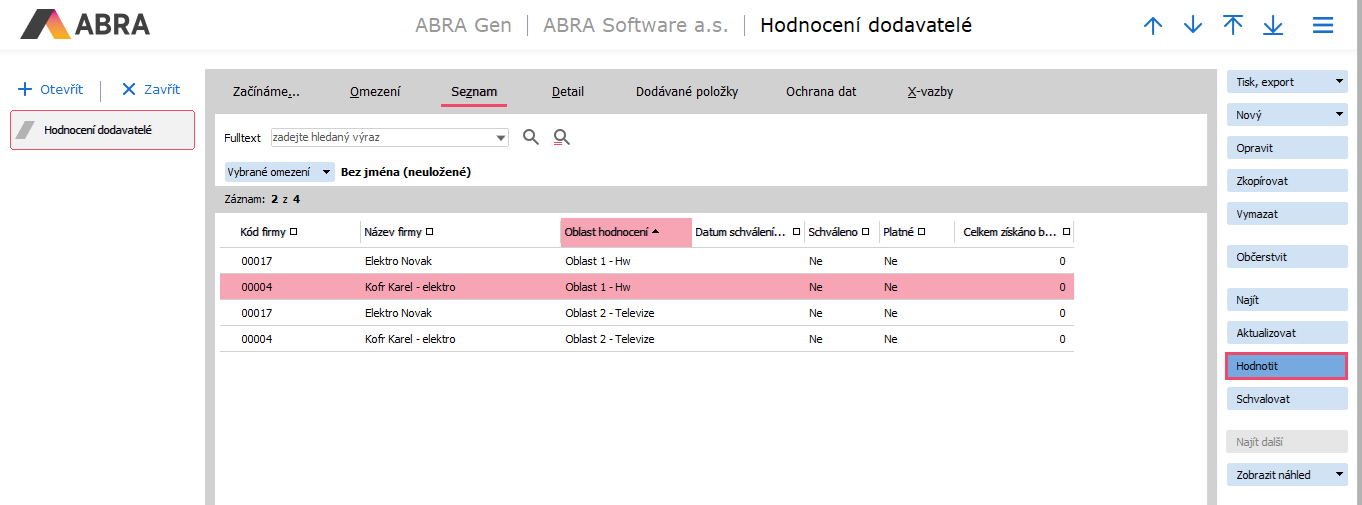The image size is (1362, 505).
Task: Toggle the square marker in Kód firmy column header
Action: [x=294, y=232]
